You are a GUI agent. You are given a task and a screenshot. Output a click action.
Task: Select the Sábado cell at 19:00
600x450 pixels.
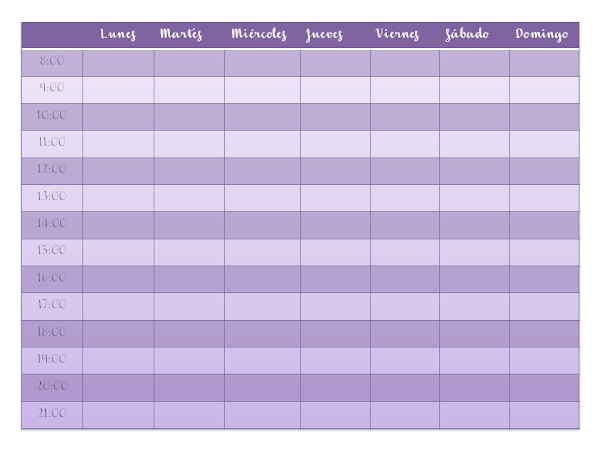(x=474, y=361)
